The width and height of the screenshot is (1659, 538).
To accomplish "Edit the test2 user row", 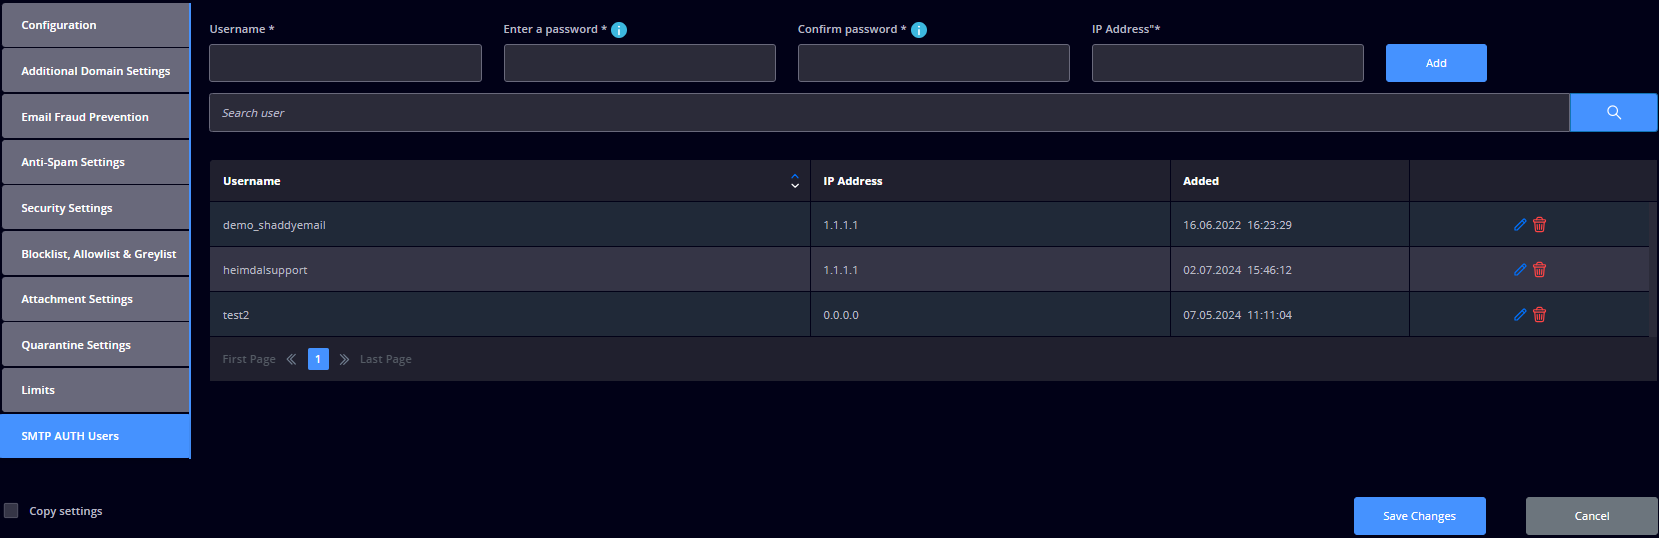I will click(x=1519, y=315).
